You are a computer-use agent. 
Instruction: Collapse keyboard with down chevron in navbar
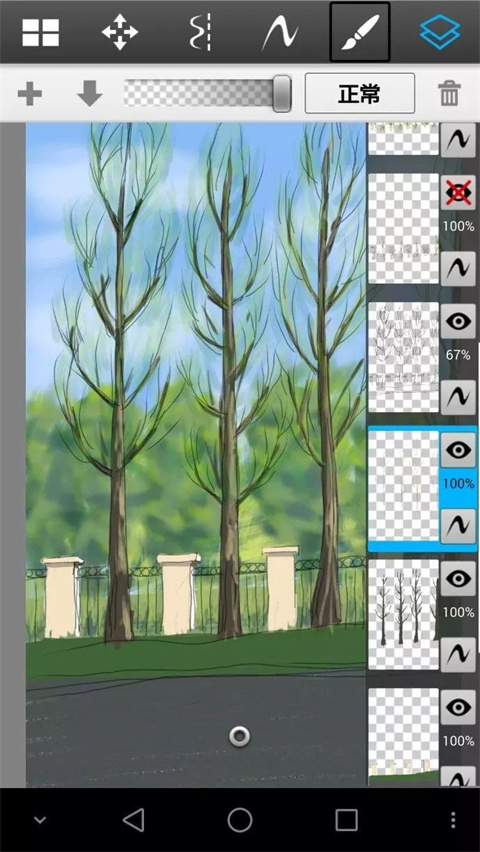pyautogui.click(x=40, y=820)
